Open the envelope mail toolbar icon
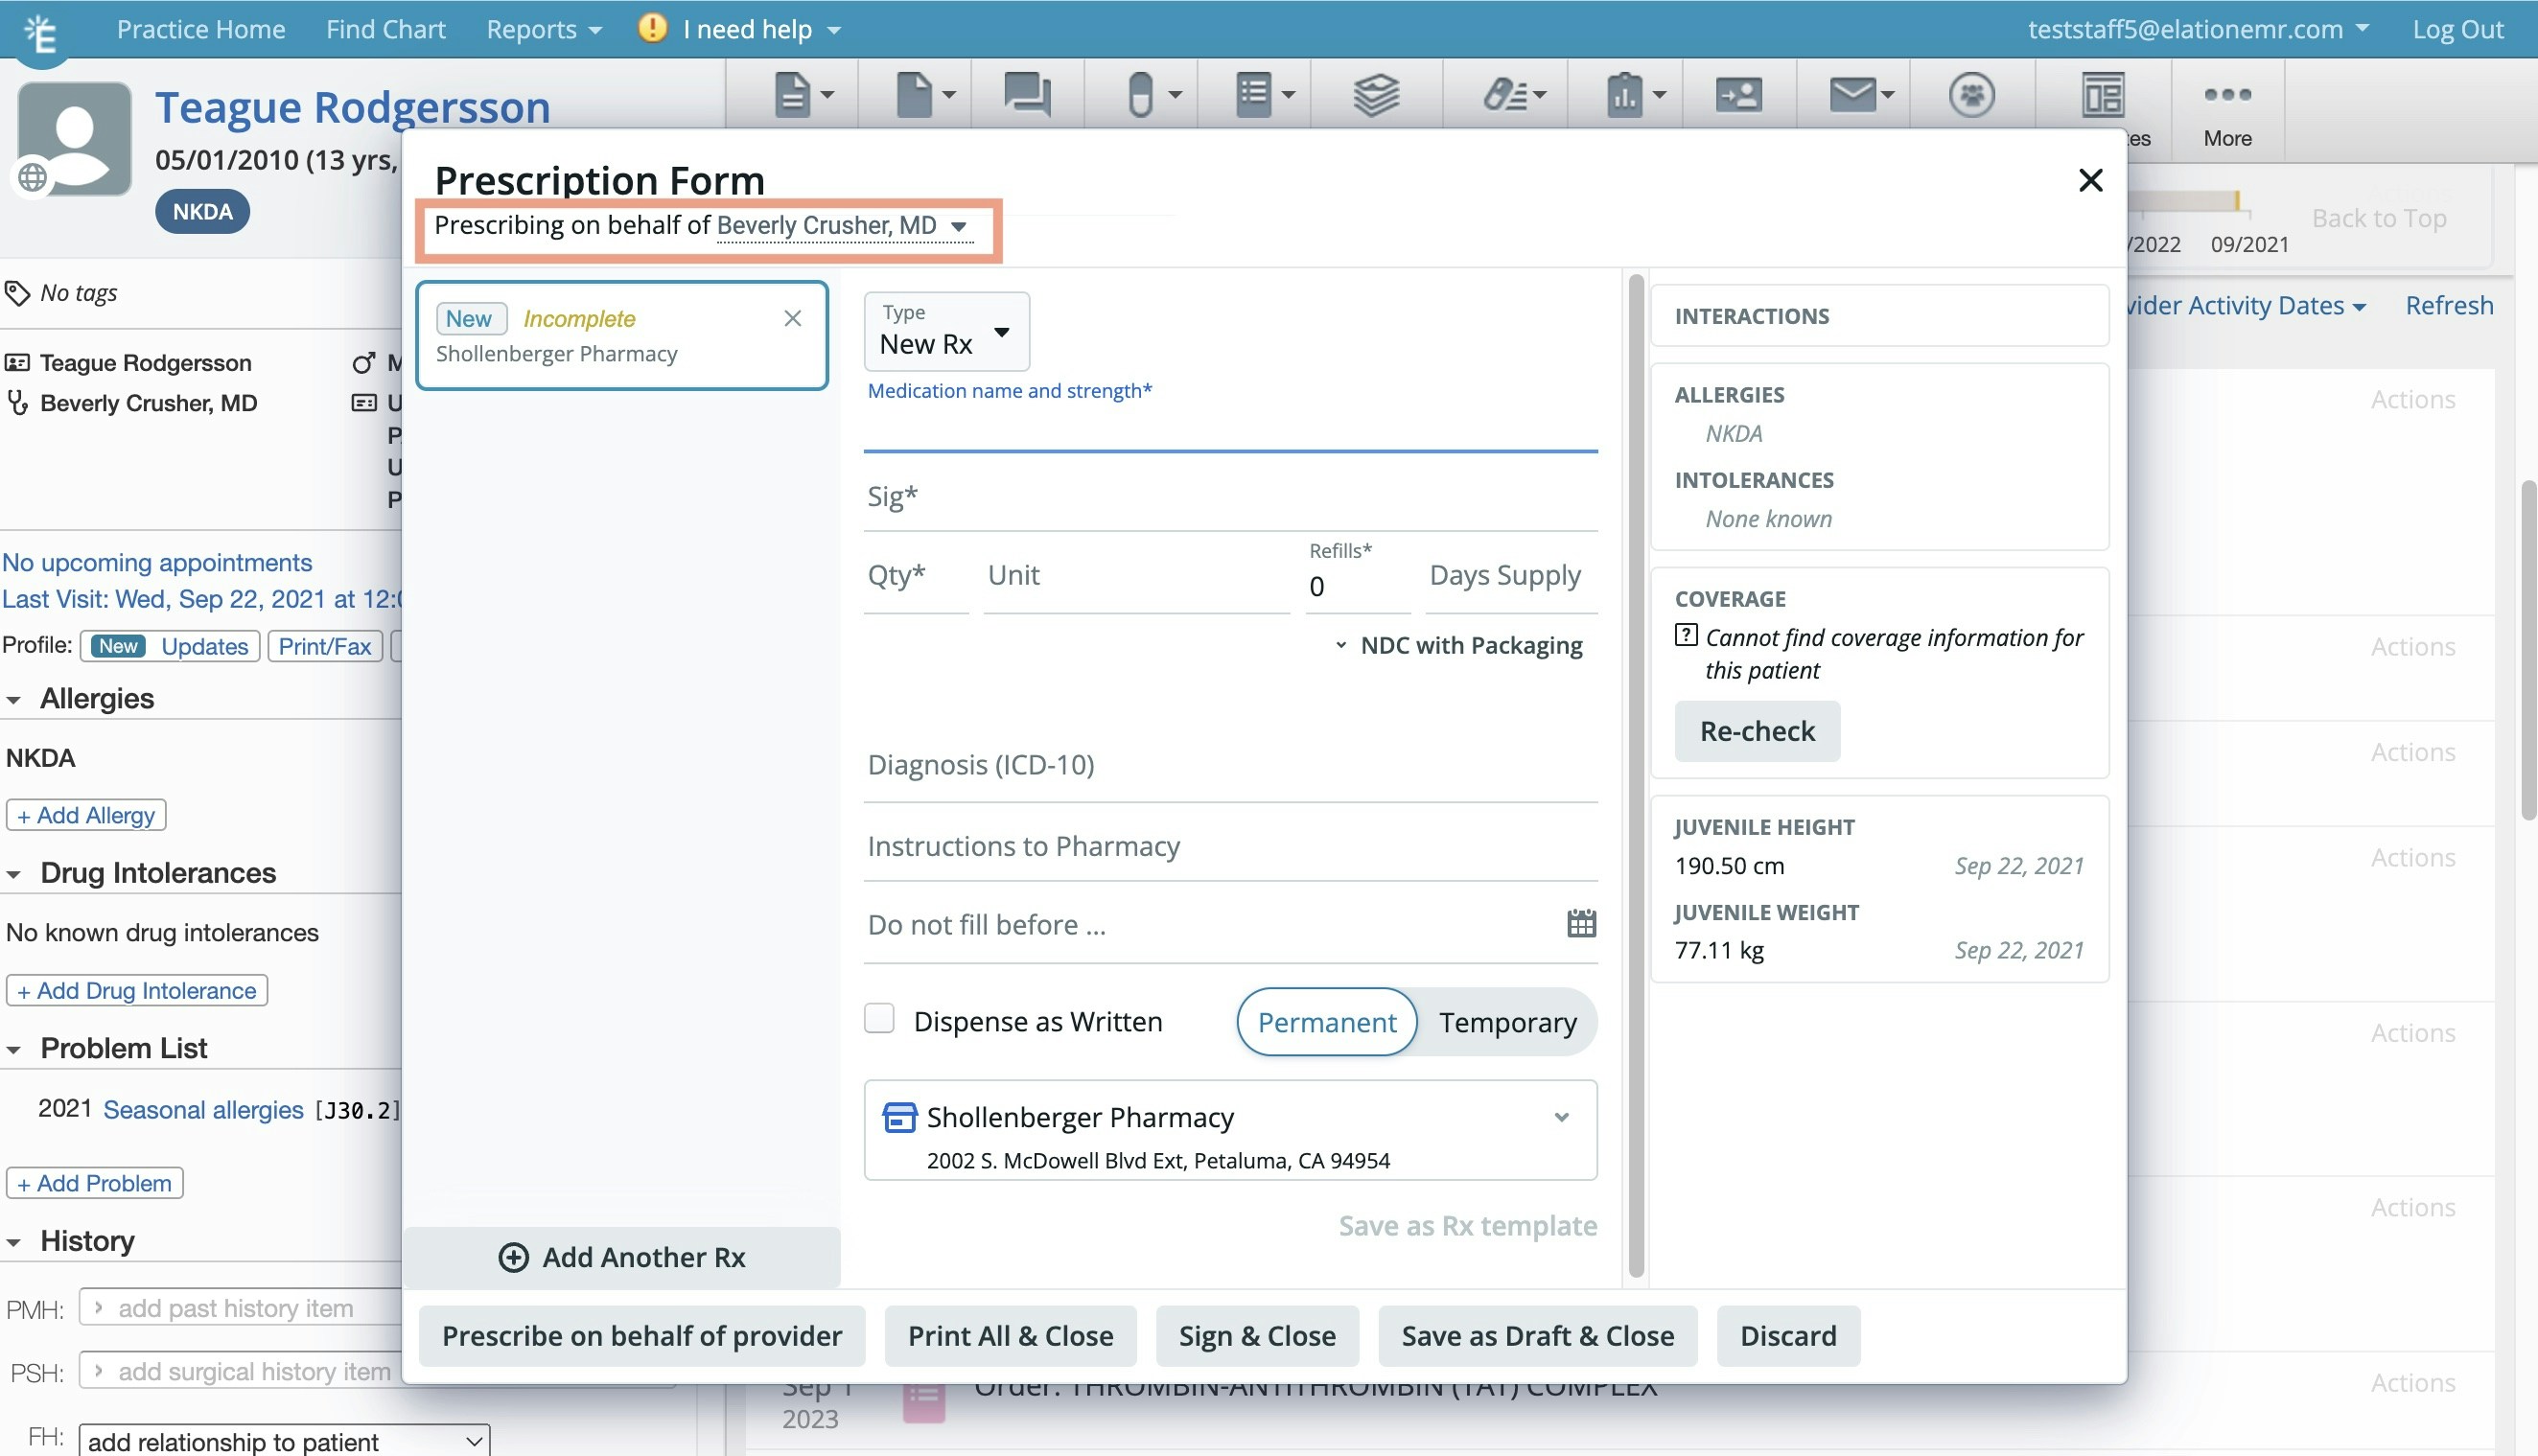Viewport: 2538px width, 1456px height. pyautogui.click(x=1853, y=95)
